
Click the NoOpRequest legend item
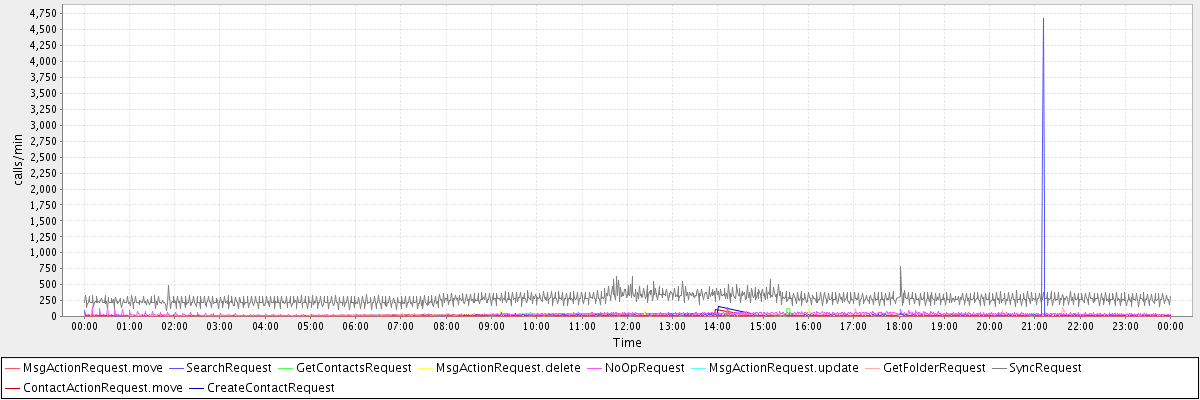(645, 368)
